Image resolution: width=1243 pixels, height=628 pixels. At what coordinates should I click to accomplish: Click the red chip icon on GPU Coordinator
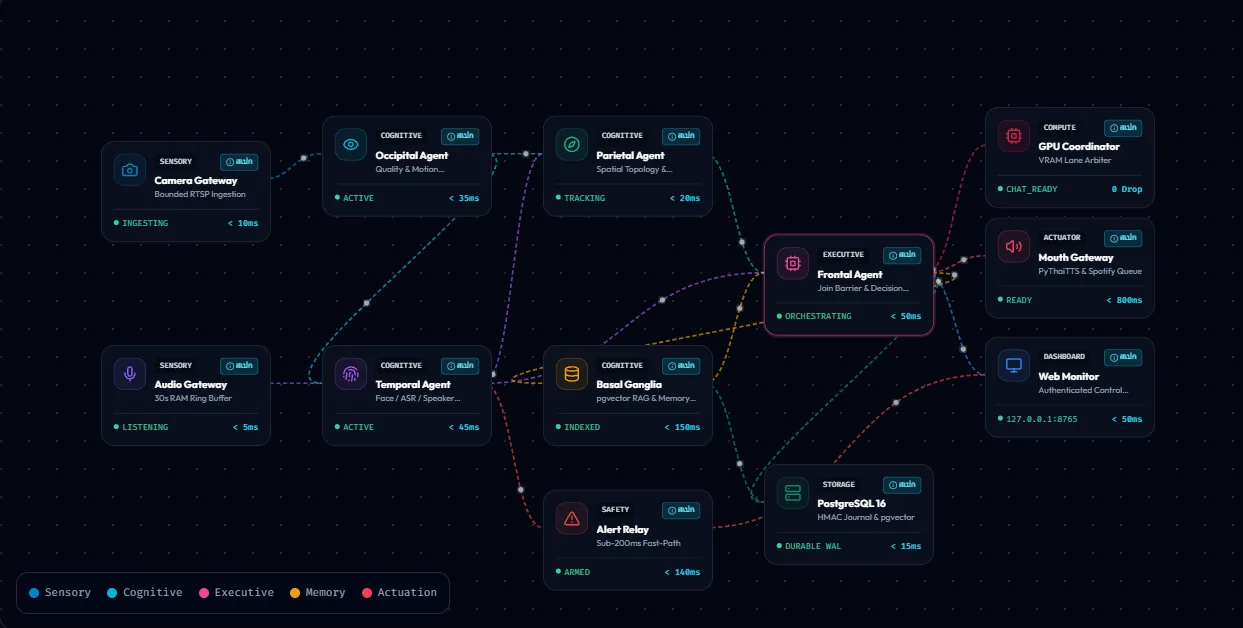pyautogui.click(x=1014, y=136)
